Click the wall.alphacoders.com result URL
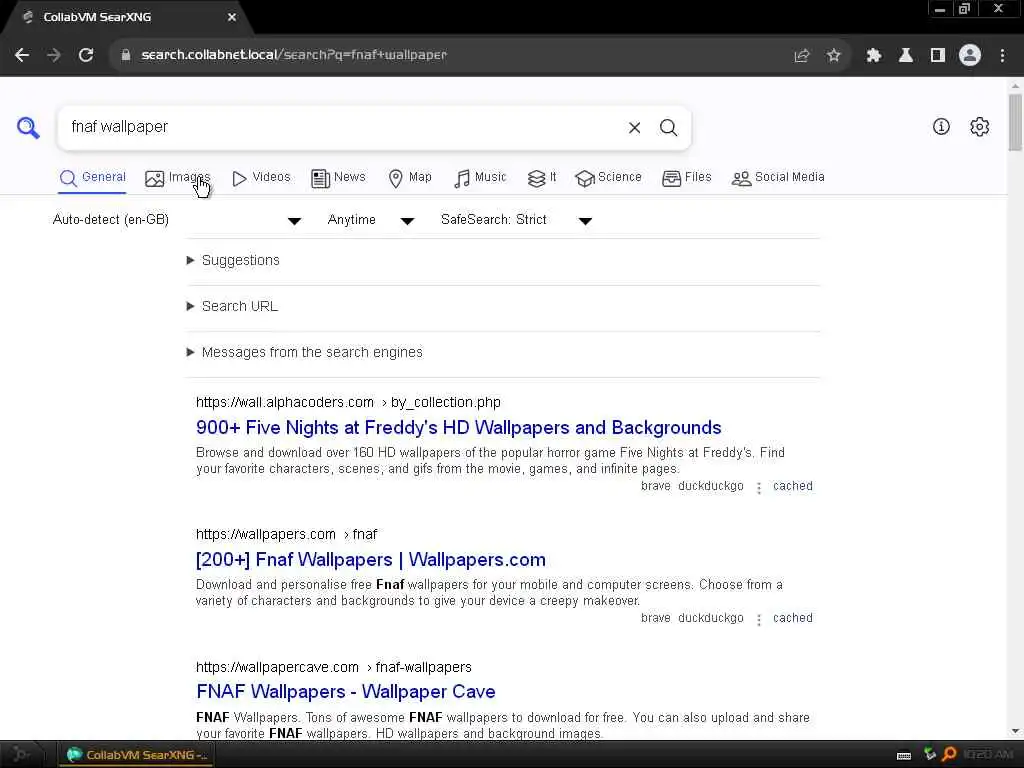1024x768 pixels. click(348, 402)
